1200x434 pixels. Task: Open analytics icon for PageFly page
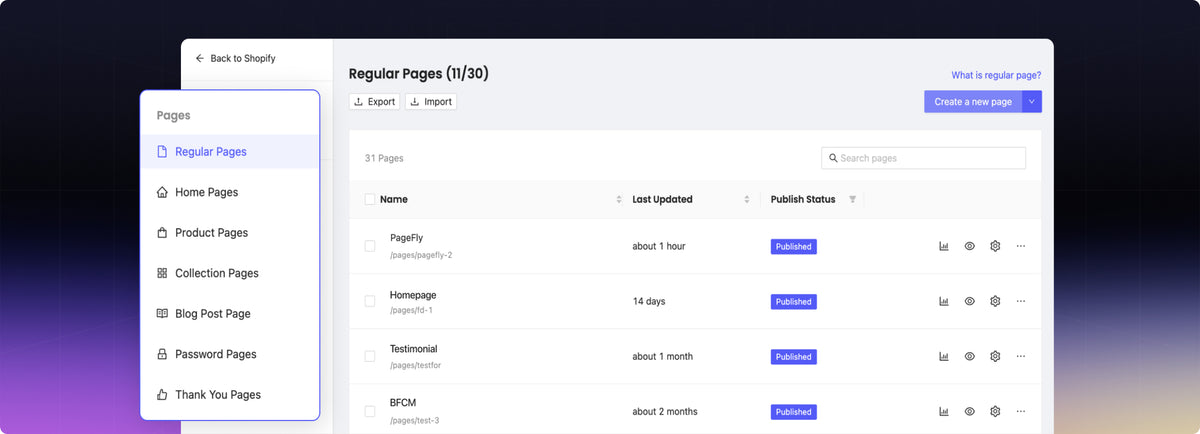click(943, 246)
